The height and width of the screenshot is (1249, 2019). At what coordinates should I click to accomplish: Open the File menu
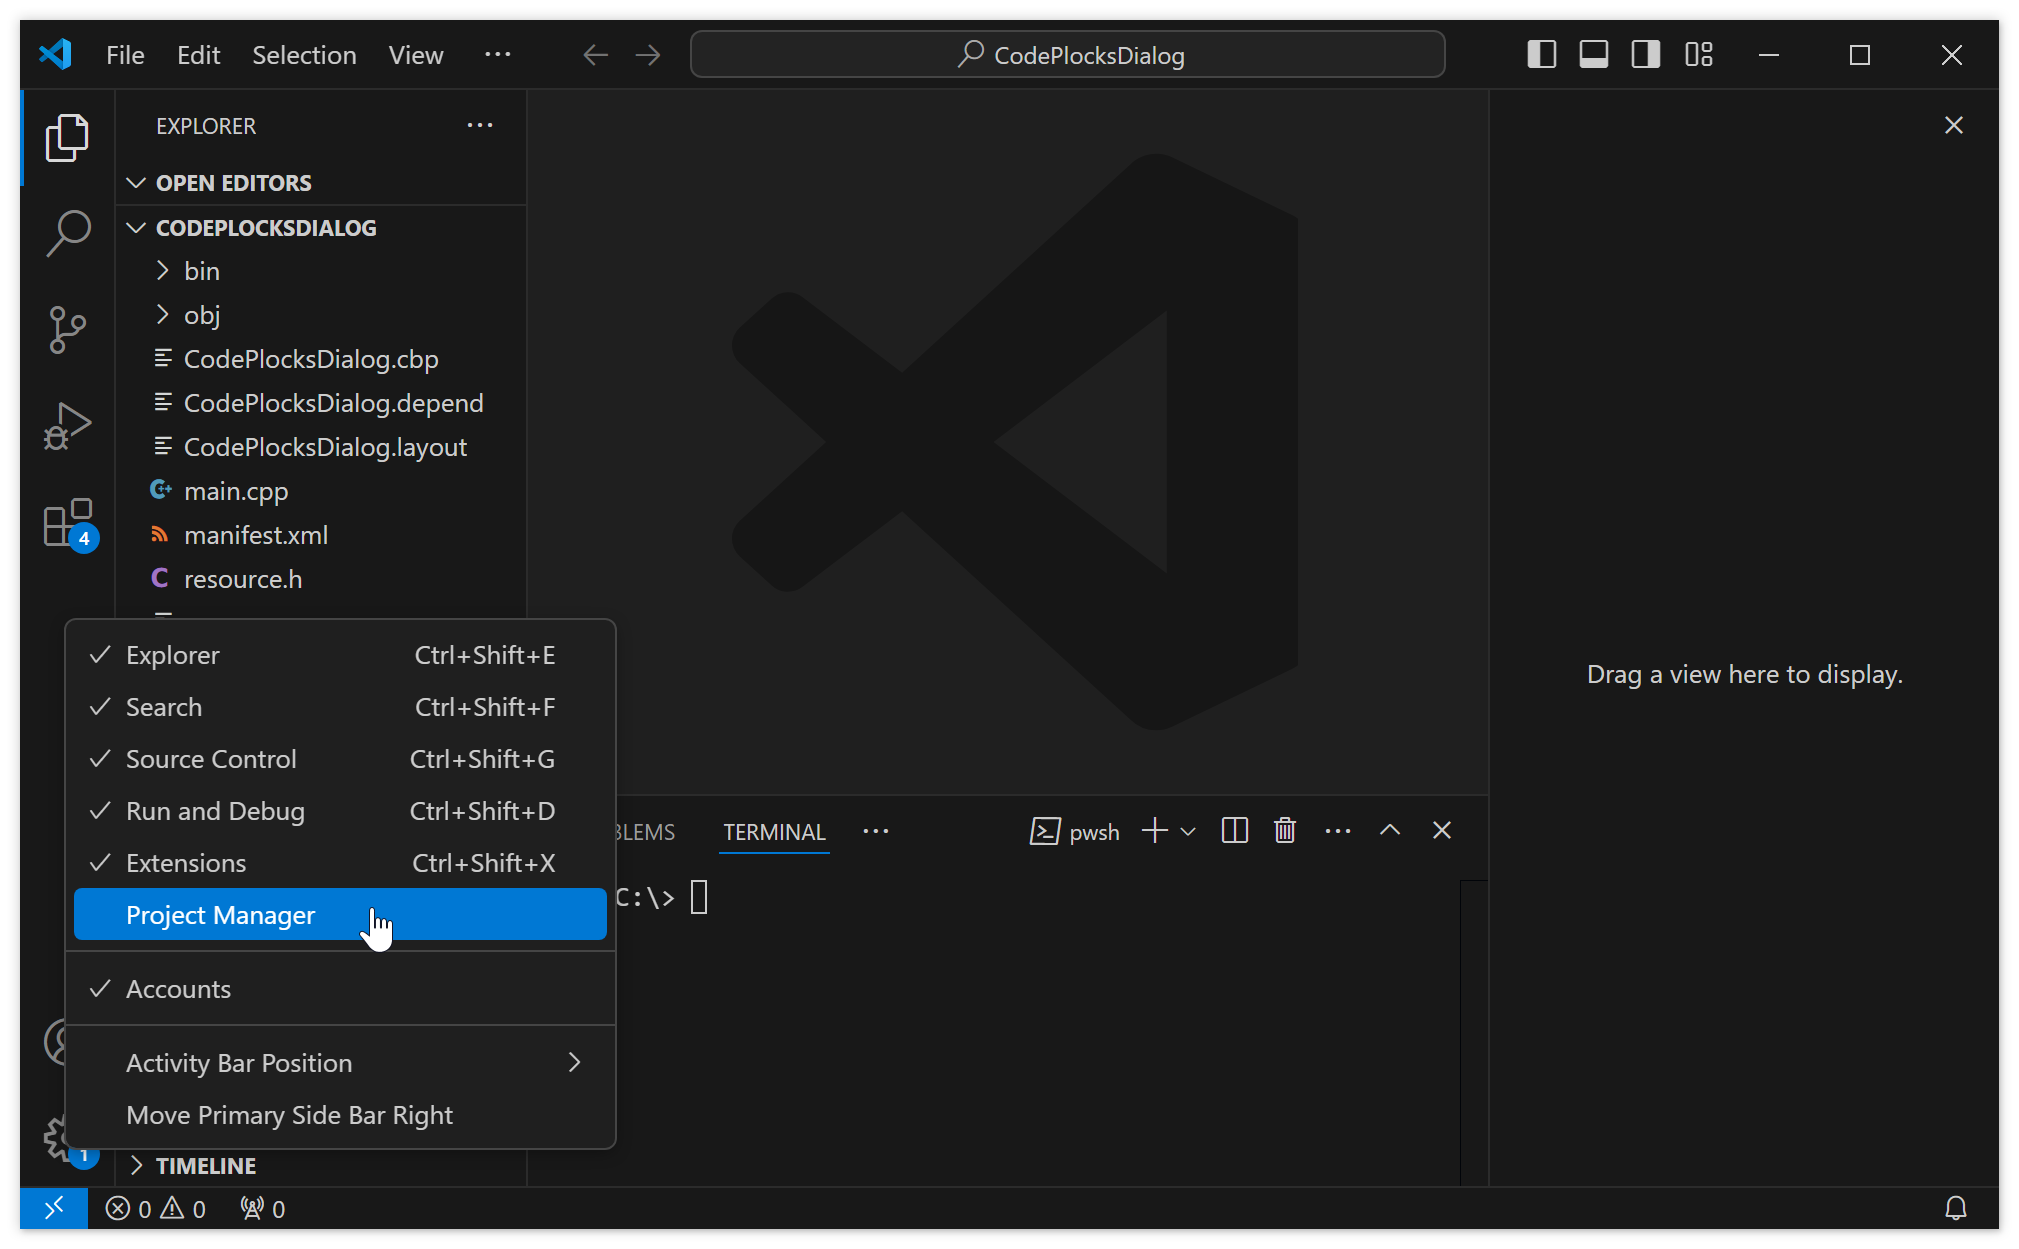click(125, 55)
